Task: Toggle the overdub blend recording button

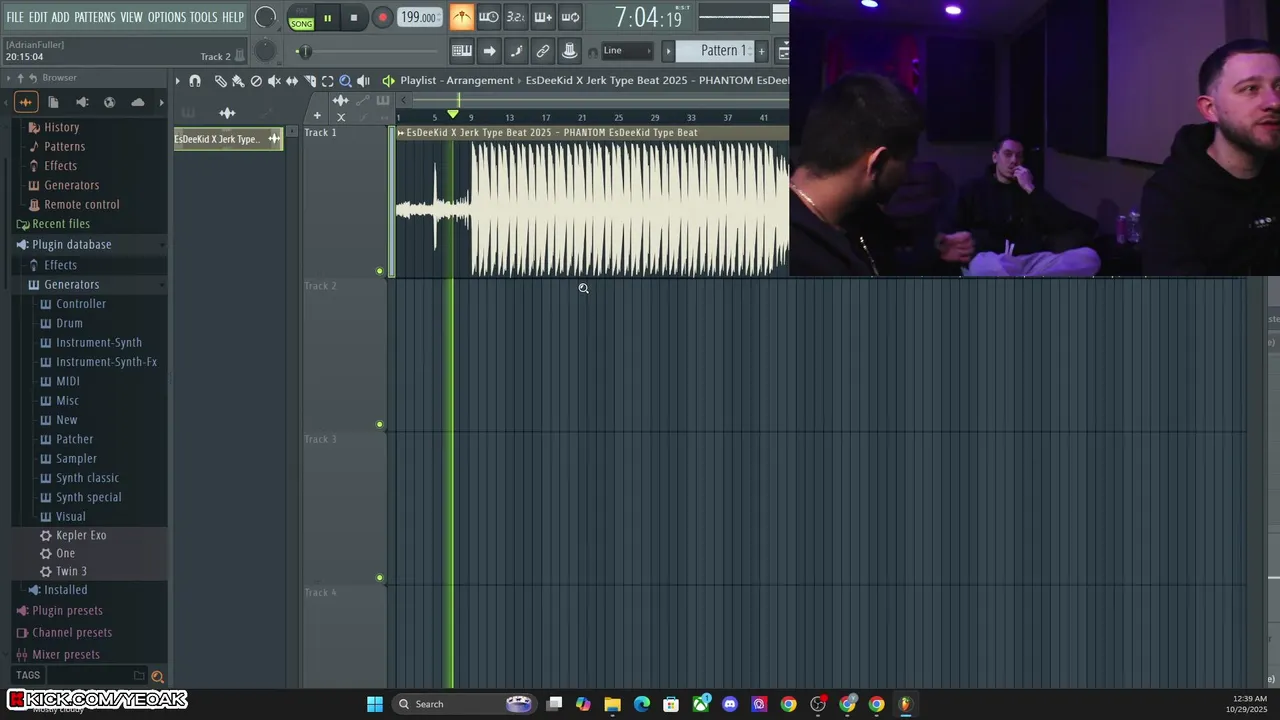Action: coord(543,17)
